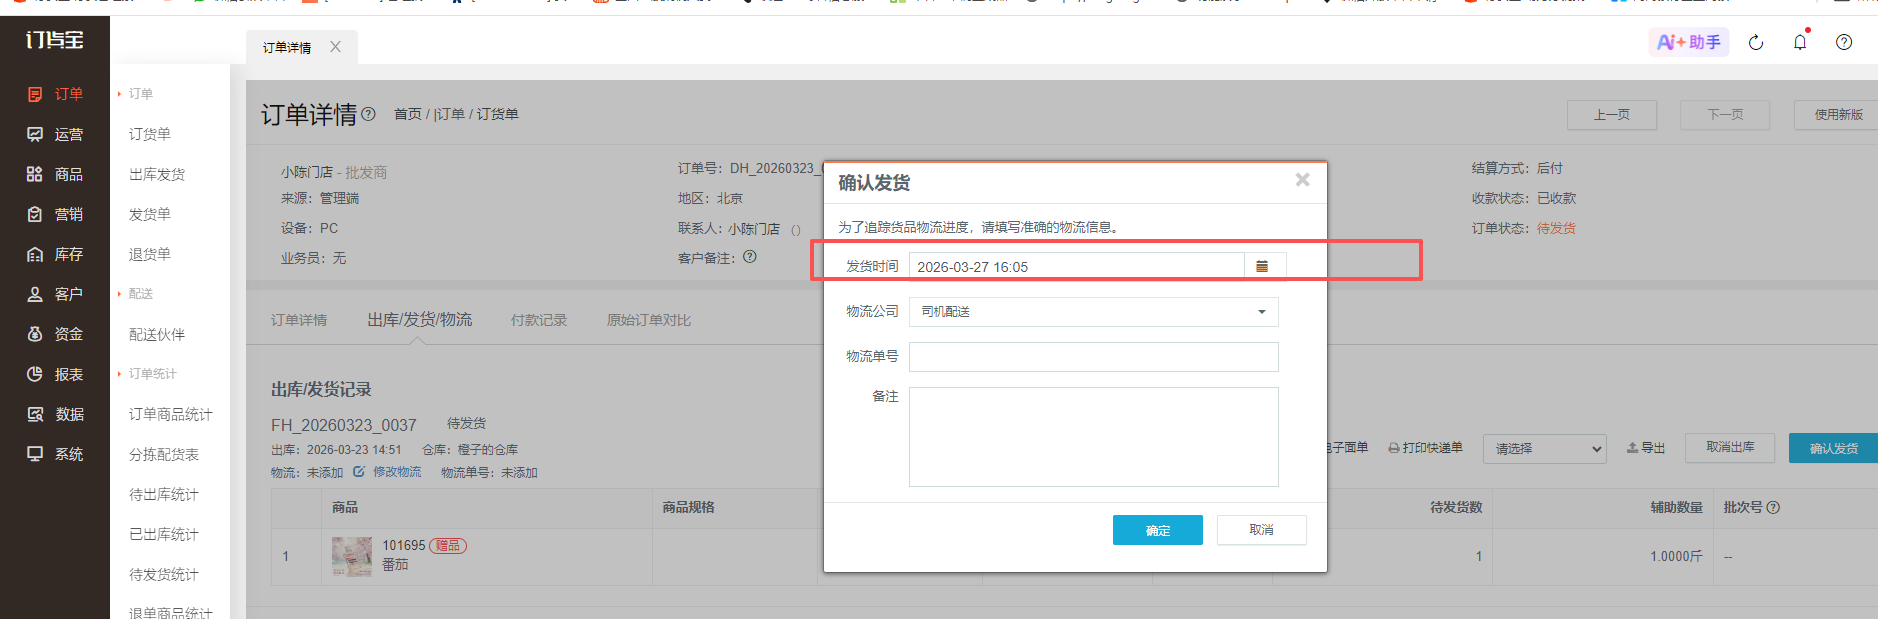The height and width of the screenshot is (619, 1878).
Task: Open 订单商品统计 in the submenu
Action: tap(171, 414)
